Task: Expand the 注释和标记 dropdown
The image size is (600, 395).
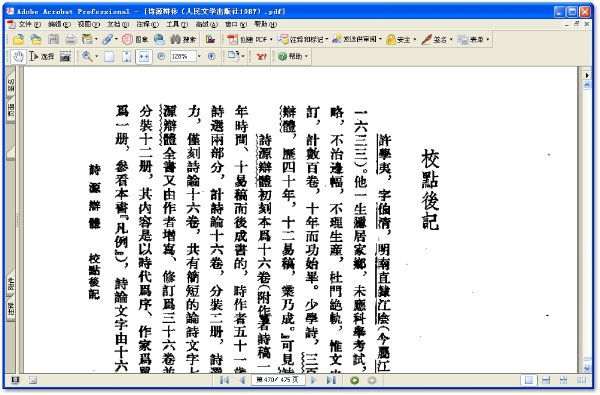Action: tap(326, 39)
